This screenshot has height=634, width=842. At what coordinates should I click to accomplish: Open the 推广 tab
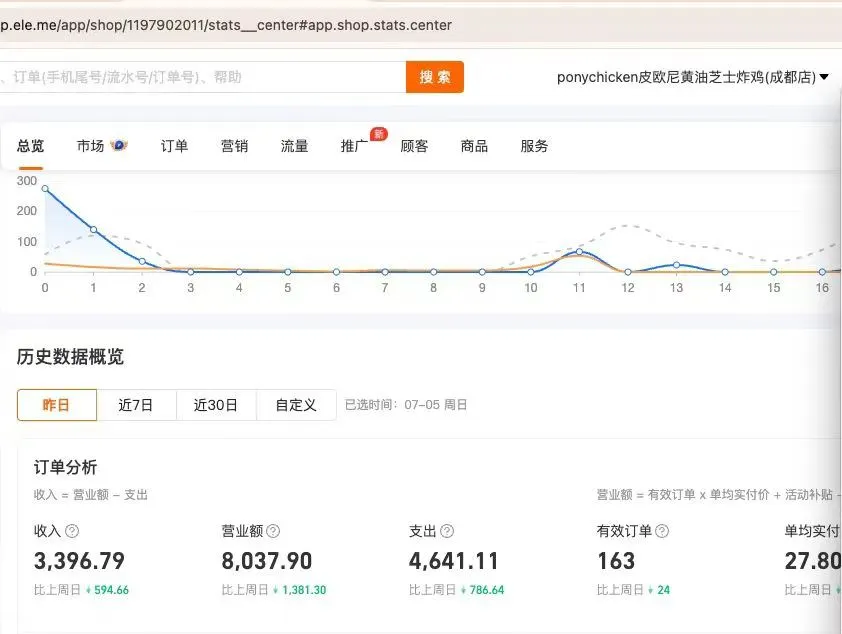pyautogui.click(x=354, y=146)
